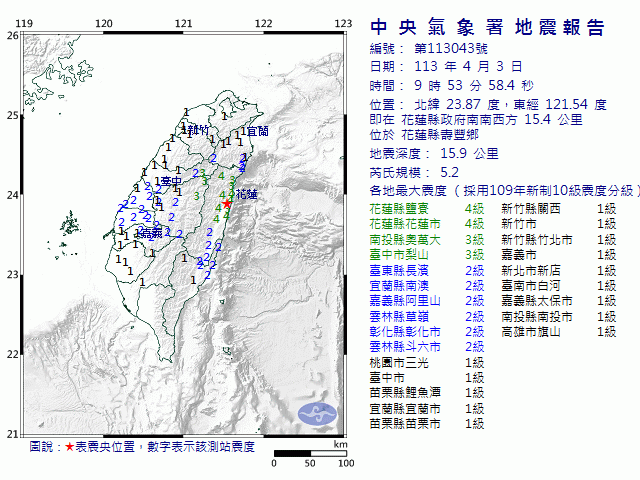Viewport: 640px width, 480px height.
Task: Select Richter magnitude value 5.2
Action: point(449,173)
